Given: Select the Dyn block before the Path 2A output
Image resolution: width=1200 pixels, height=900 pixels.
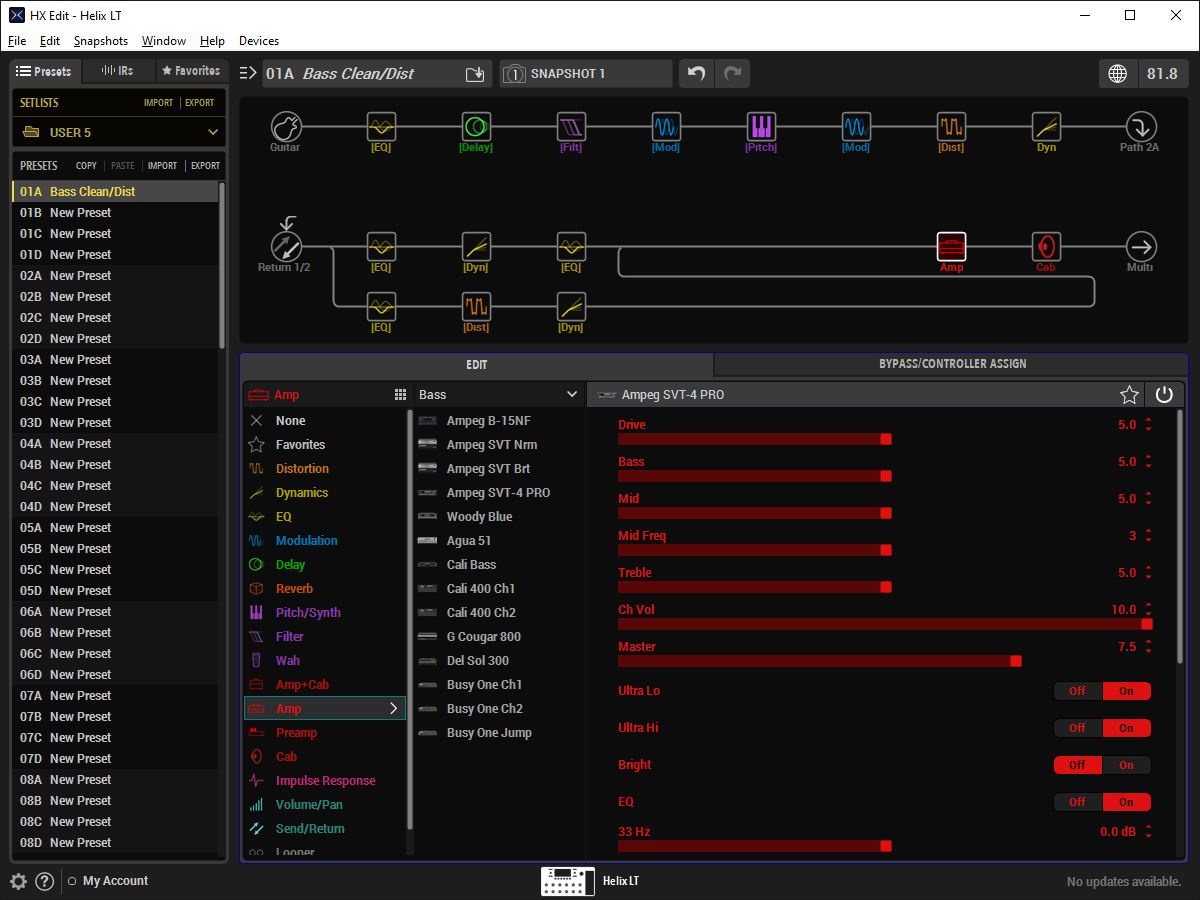Looking at the screenshot, I should 1046,126.
